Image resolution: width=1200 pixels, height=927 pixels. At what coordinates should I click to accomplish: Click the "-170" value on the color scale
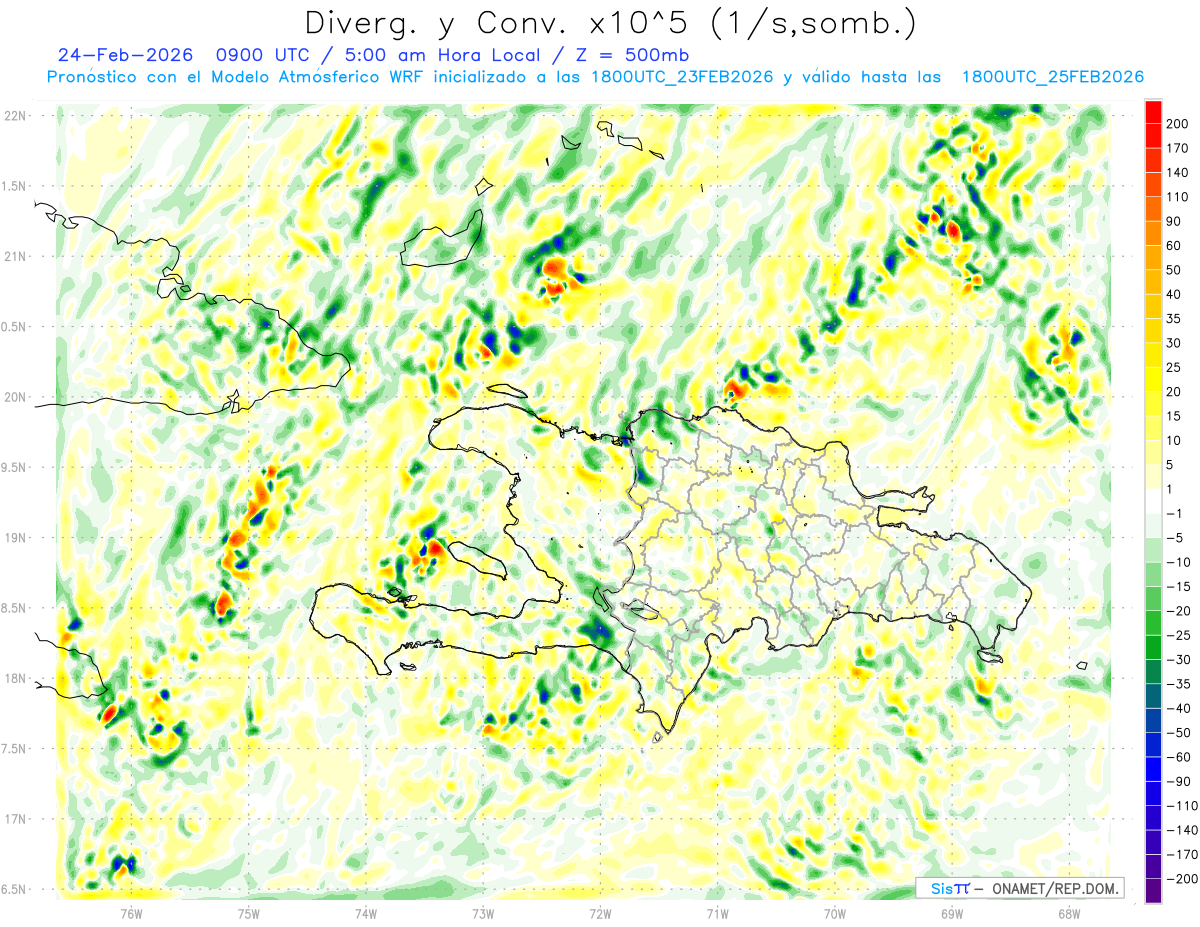[1183, 855]
